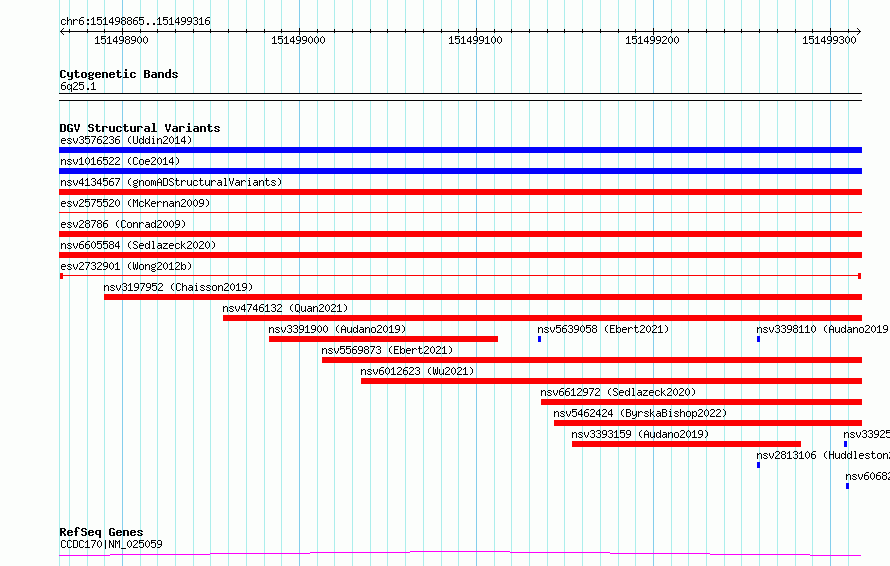The image size is (890, 566).
Task: Open esv3576236 (Uddin2014) label
Action: tap(126, 140)
